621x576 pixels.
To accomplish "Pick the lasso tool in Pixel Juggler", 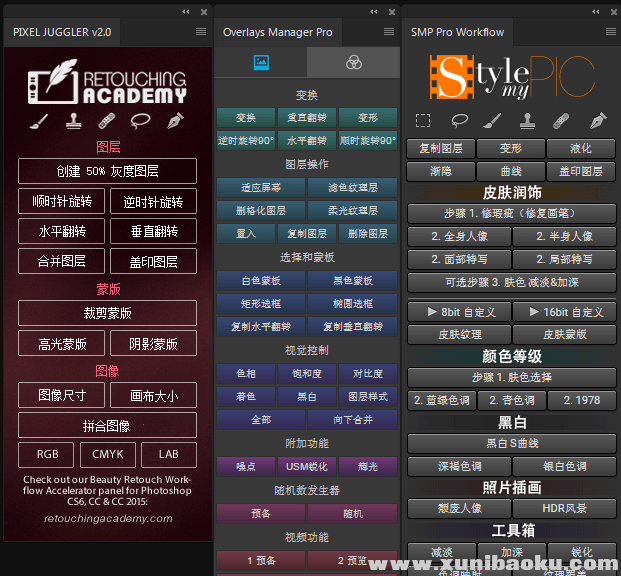I will (141, 122).
